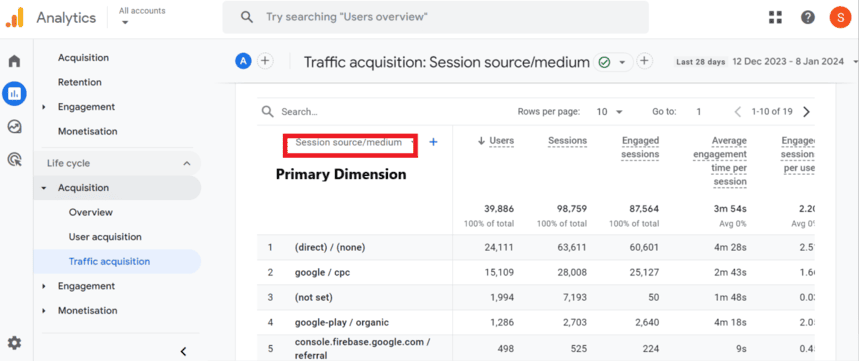Viewport: 859px width, 361px height.
Task: Open the Retention report item
Action: (x=79, y=82)
